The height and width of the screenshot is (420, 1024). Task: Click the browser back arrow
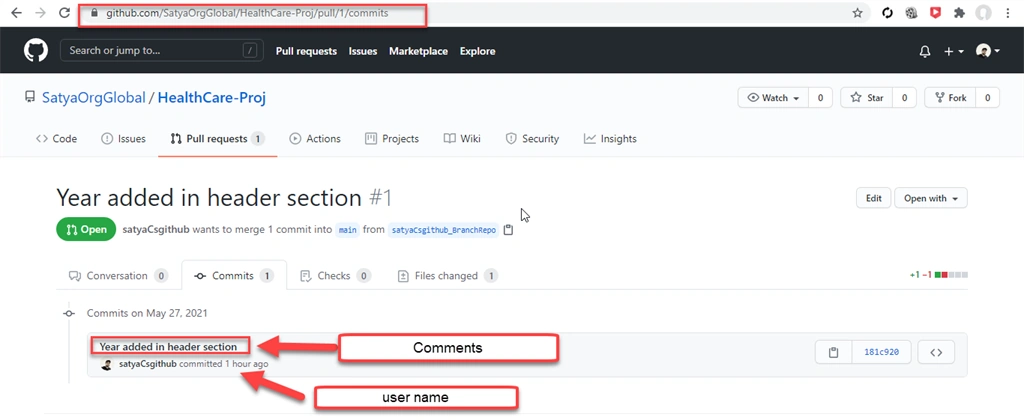(x=16, y=12)
